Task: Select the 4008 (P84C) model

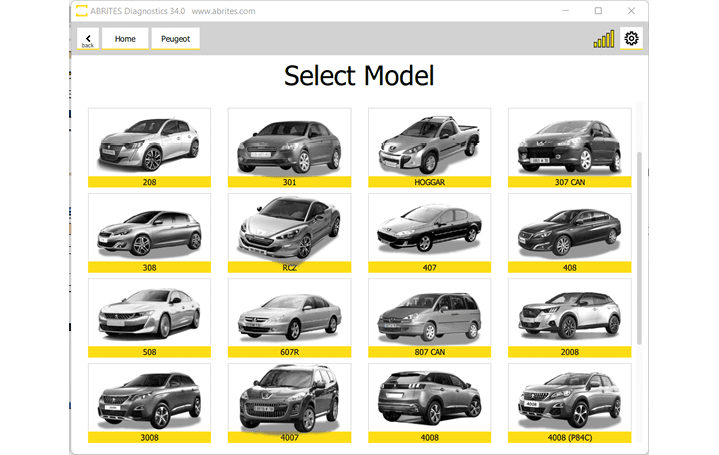Action: (x=569, y=401)
